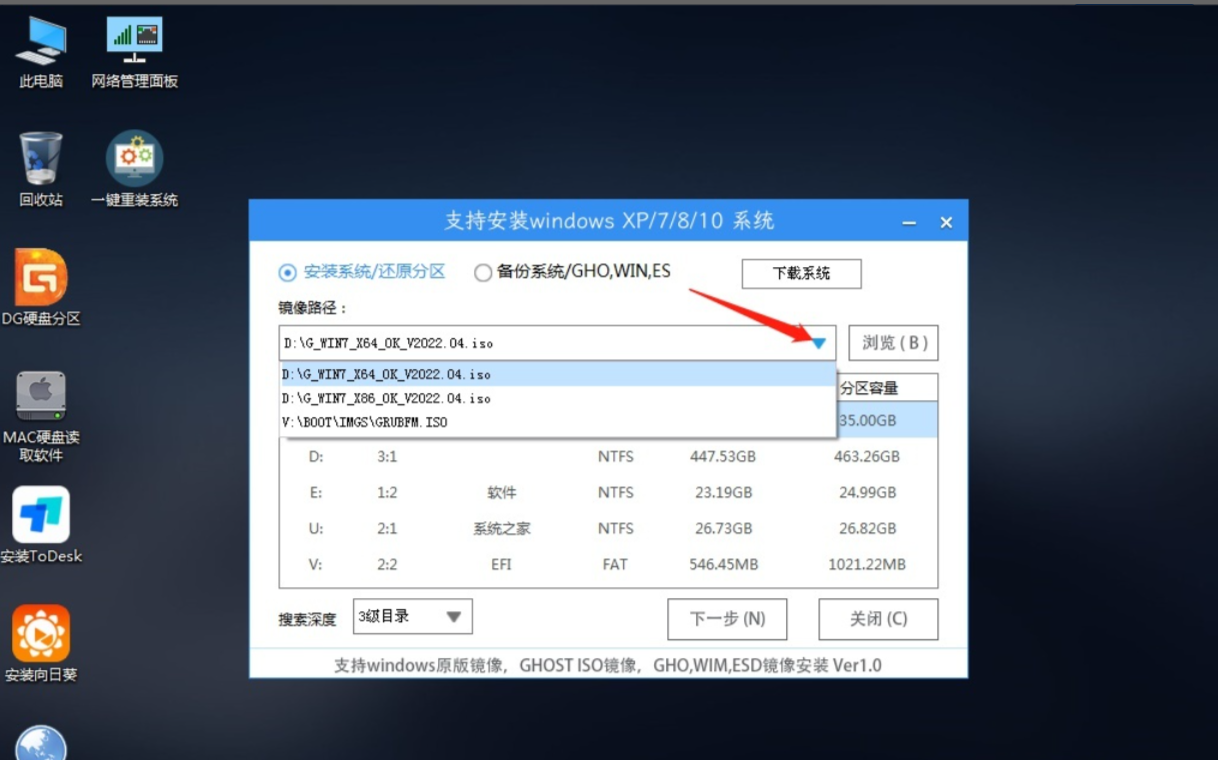The width and height of the screenshot is (1218, 760).
Task: Open the MAC硬盘读取软件 icon
Action: [x=41, y=416]
